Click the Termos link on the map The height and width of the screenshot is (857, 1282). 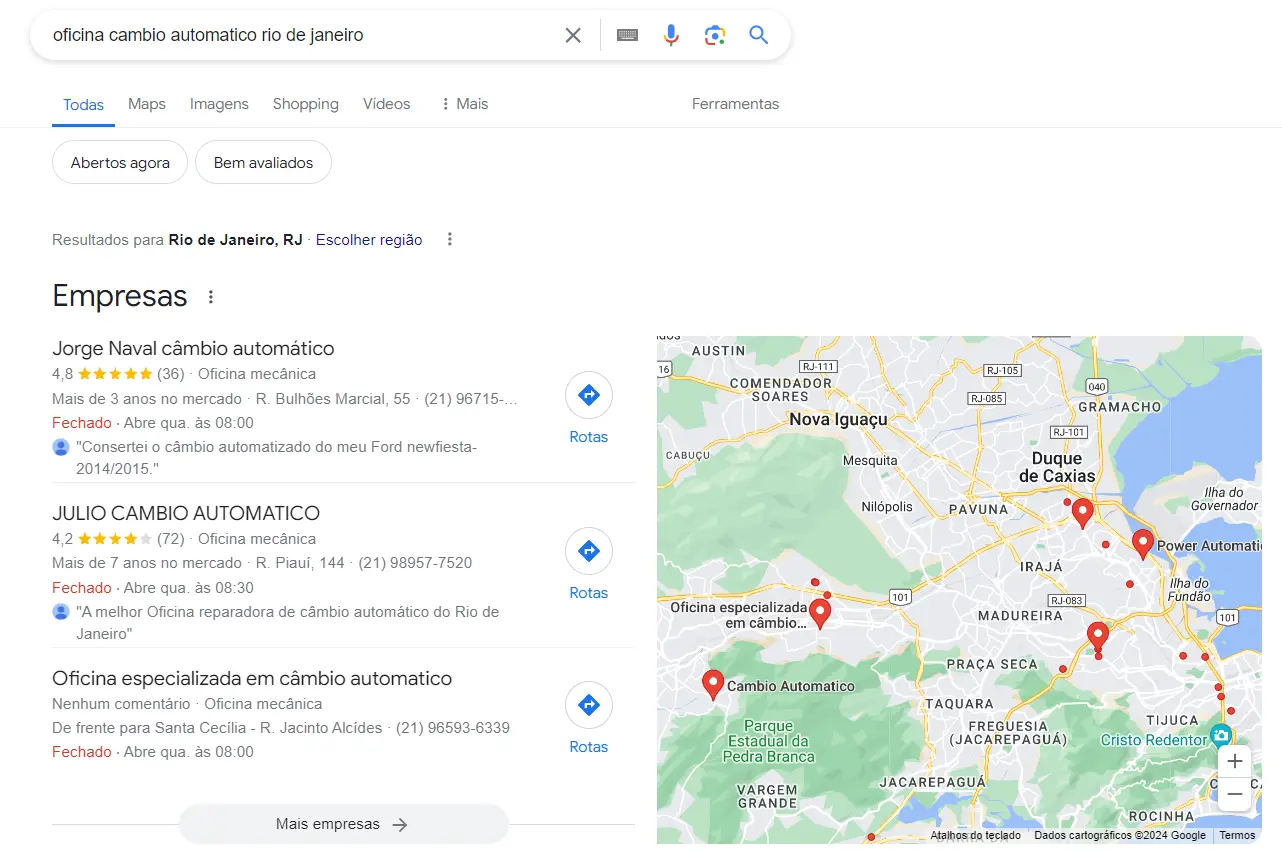point(1237,835)
